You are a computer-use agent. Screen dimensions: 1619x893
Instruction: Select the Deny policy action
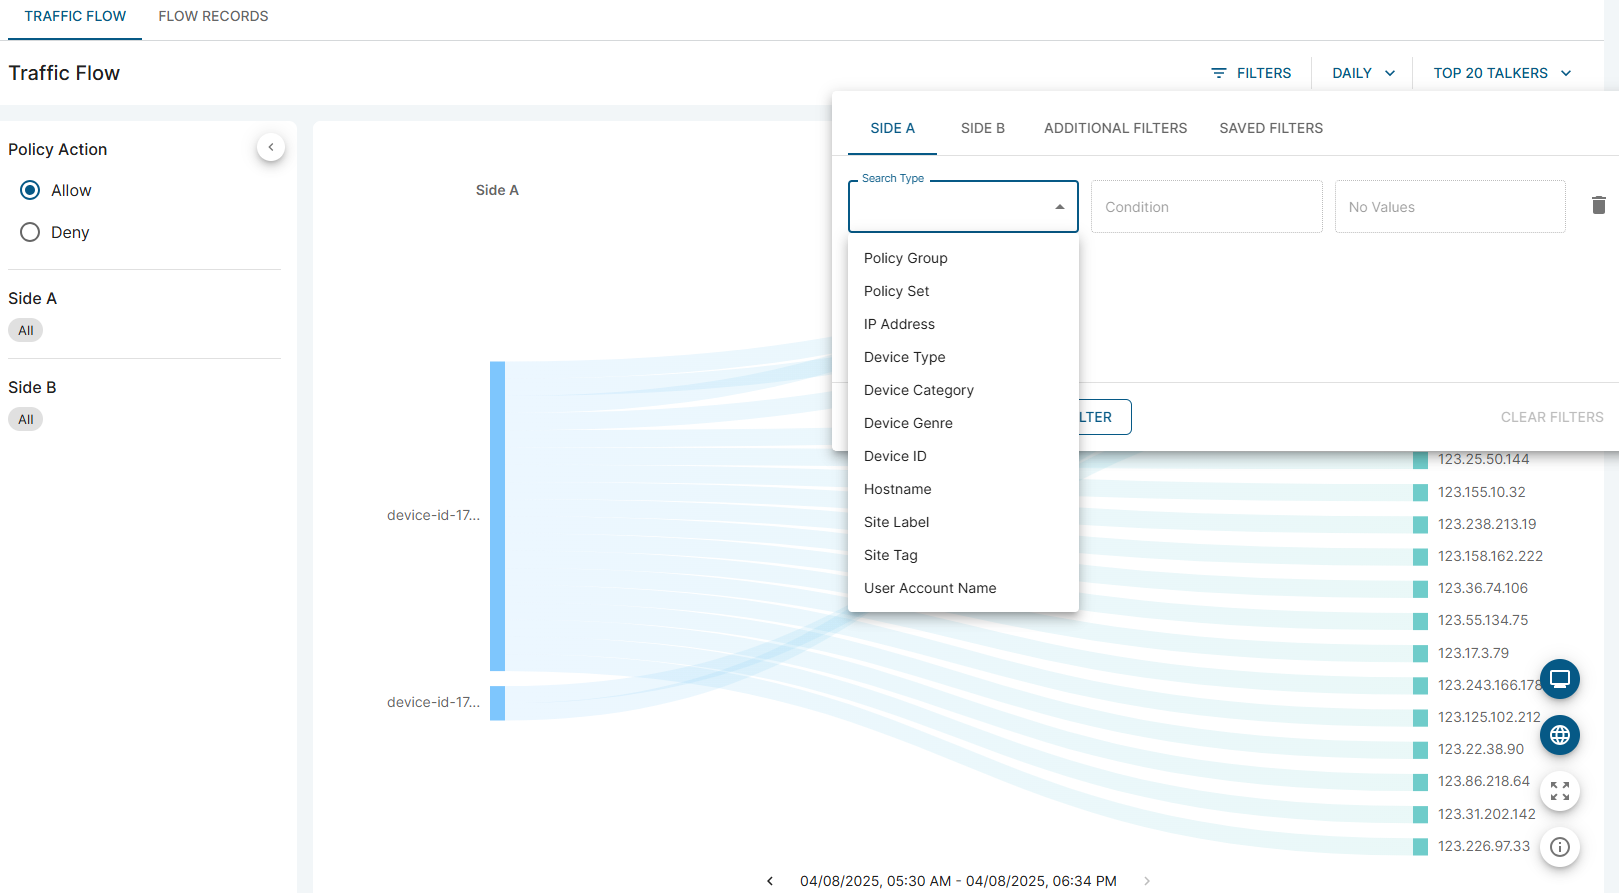point(30,232)
